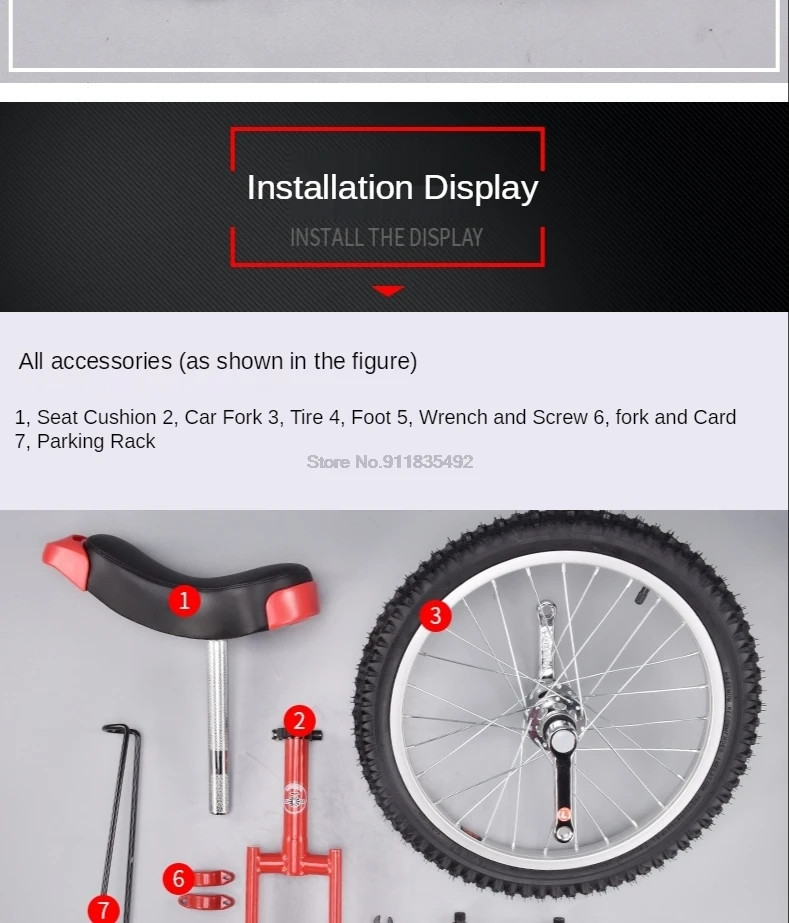Click the upper silver crank arm

tap(548, 642)
